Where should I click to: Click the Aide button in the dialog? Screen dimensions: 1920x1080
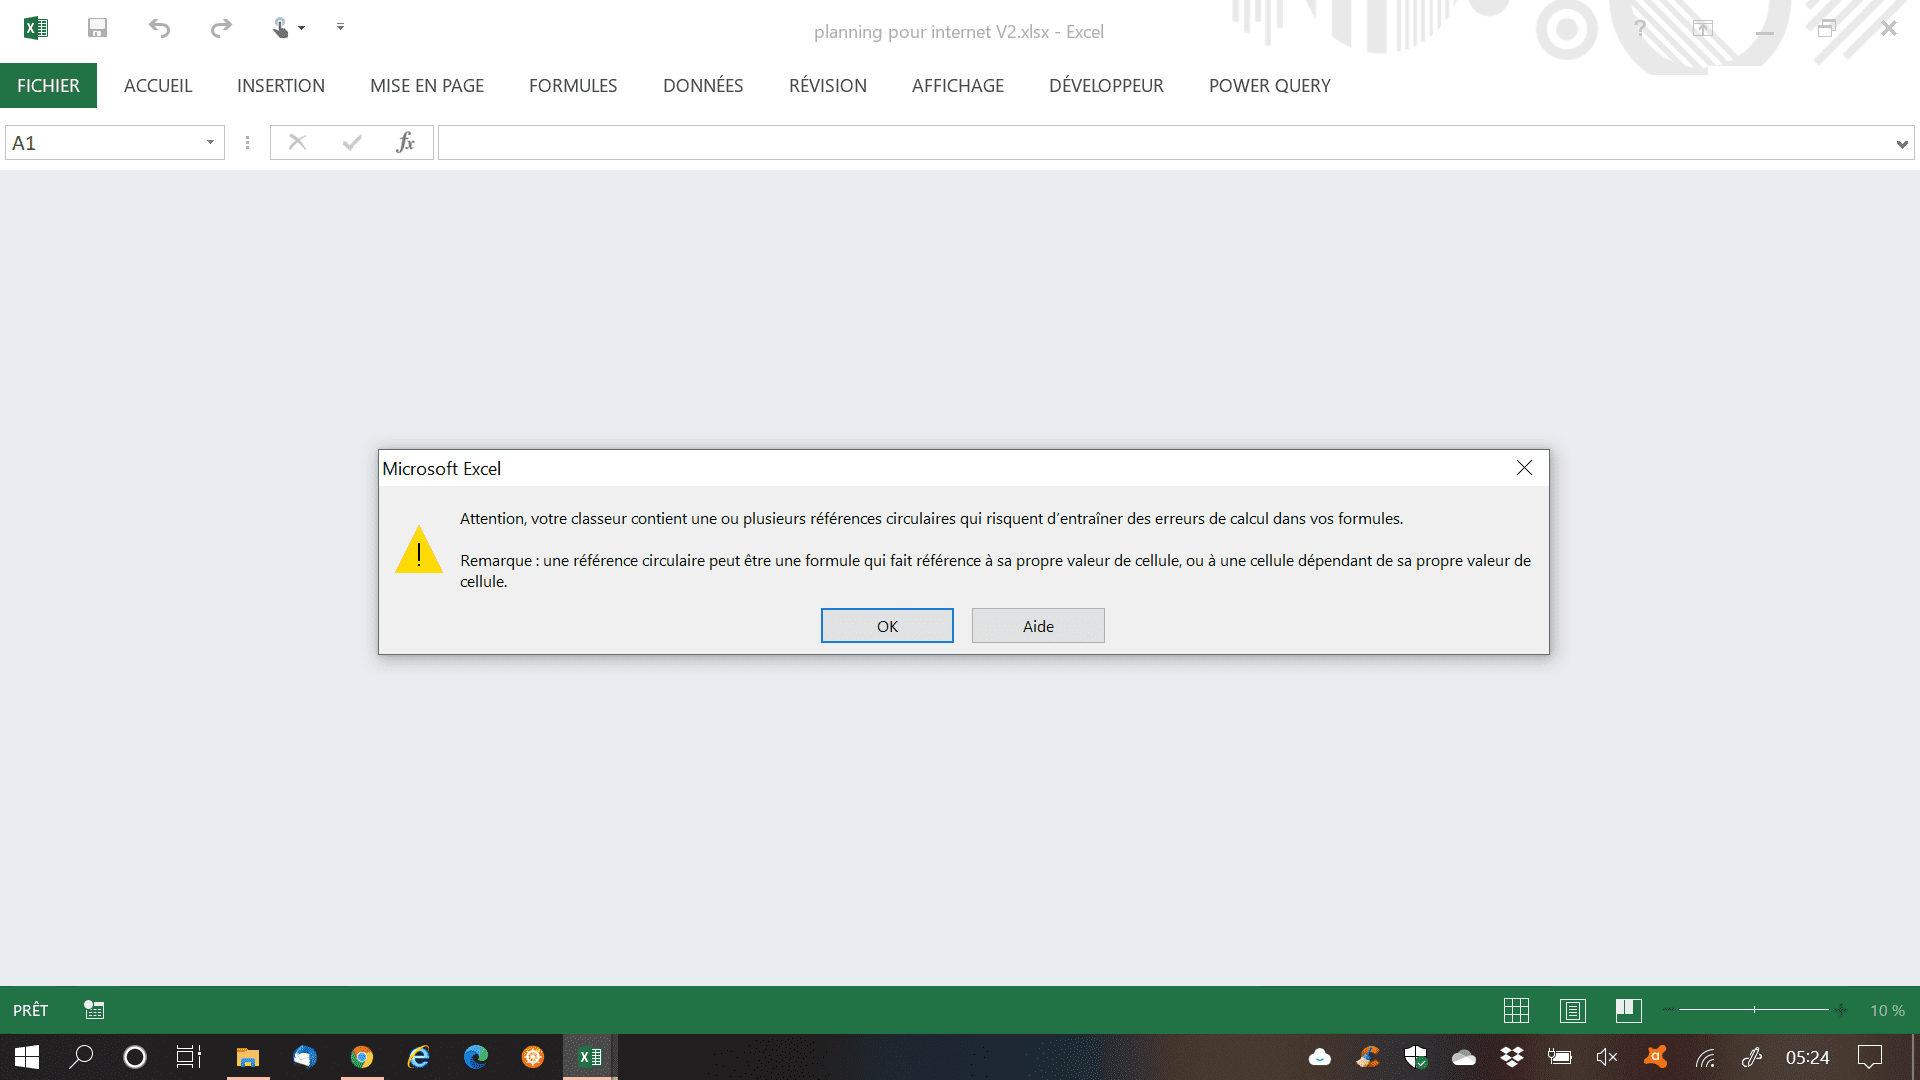click(1037, 626)
